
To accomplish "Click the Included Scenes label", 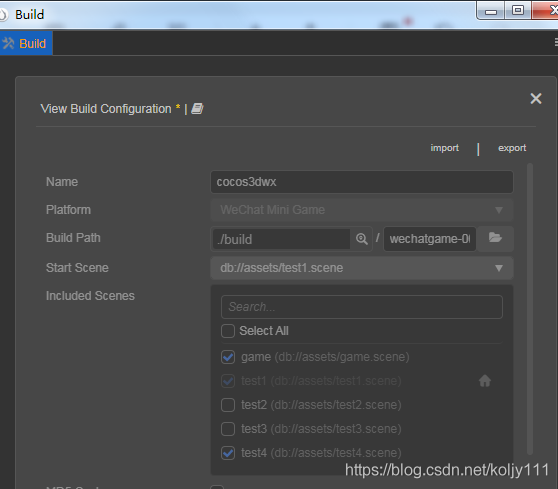I will pyautogui.click(x=90, y=296).
